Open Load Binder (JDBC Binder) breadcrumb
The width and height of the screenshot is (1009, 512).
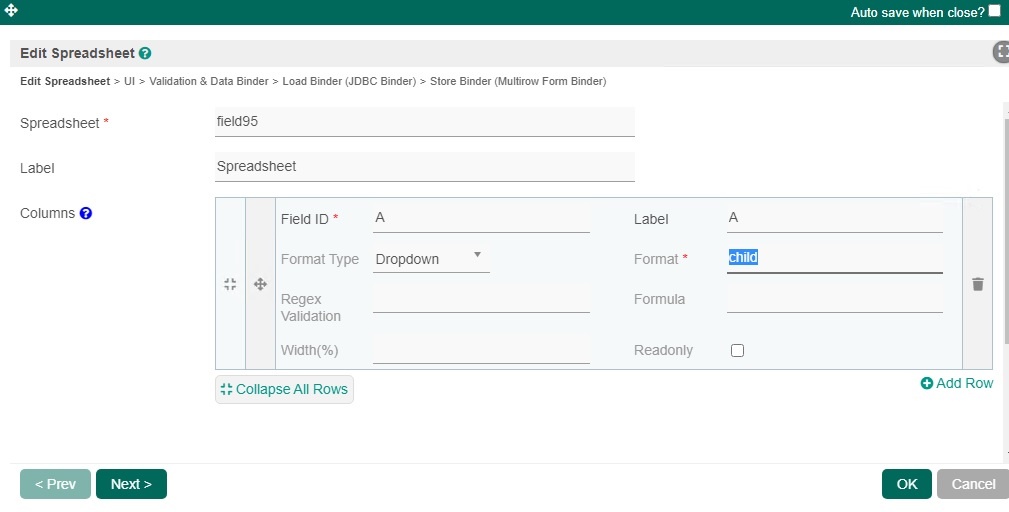point(349,81)
